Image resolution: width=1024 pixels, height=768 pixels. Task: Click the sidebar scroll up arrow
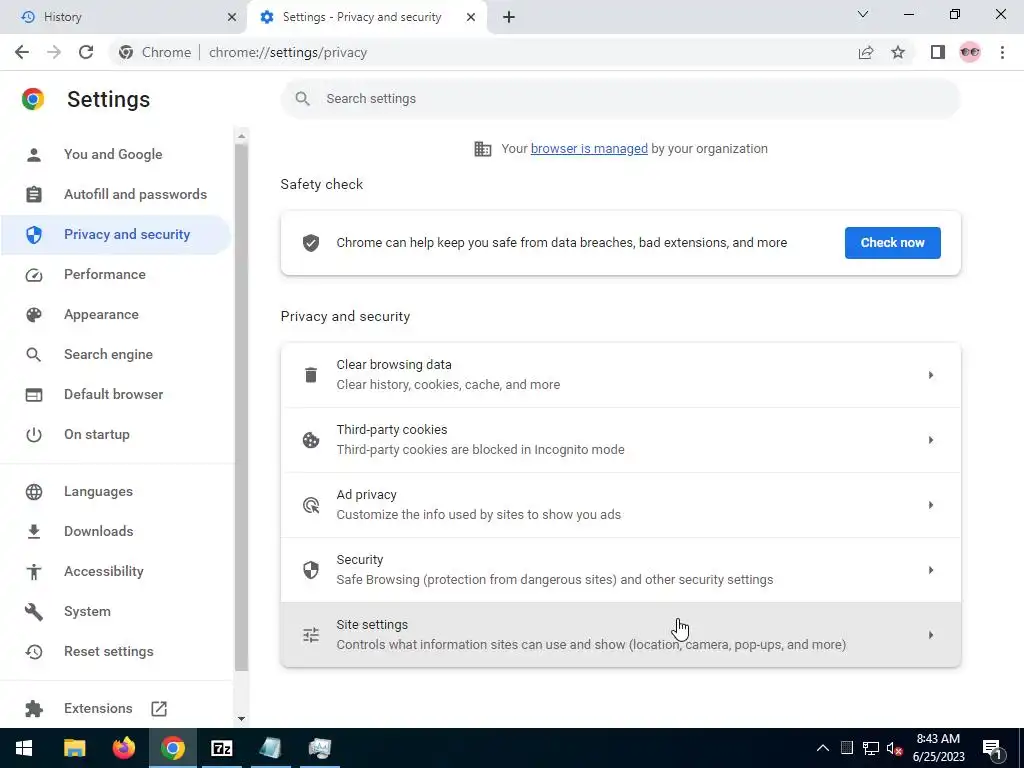(241, 136)
